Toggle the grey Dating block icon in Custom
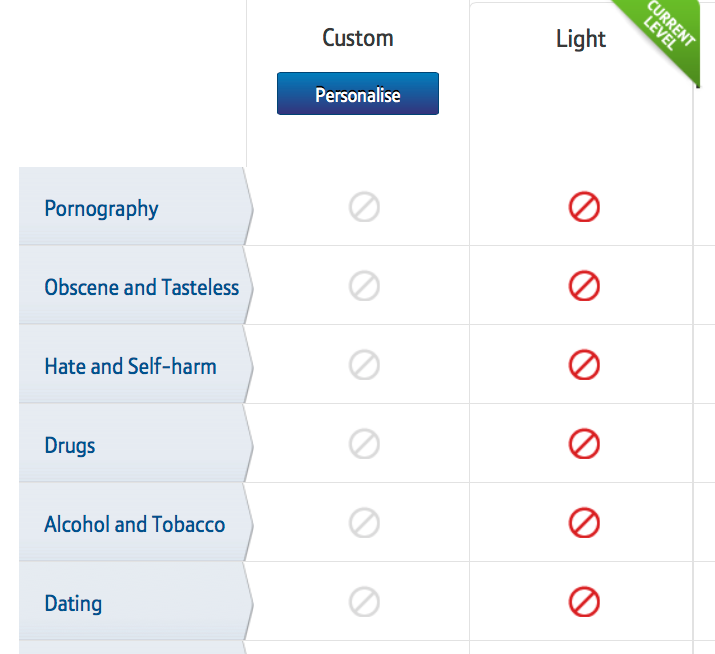This screenshot has width=715, height=654. [364, 602]
